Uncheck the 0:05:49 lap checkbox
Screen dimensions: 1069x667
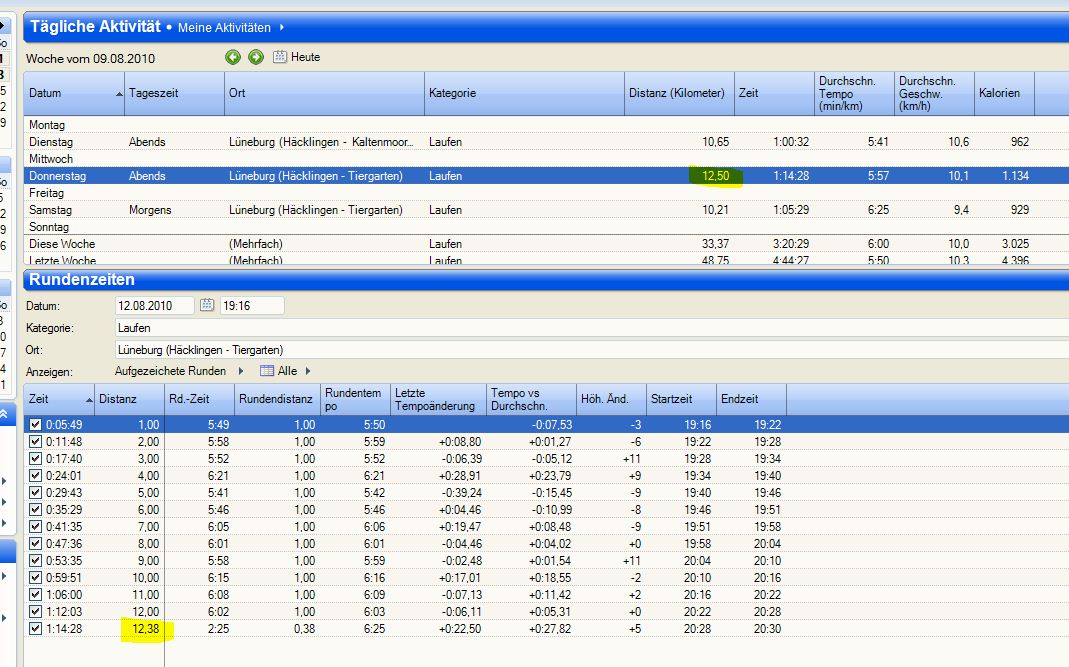pyautogui.click(x=36, y=424)
